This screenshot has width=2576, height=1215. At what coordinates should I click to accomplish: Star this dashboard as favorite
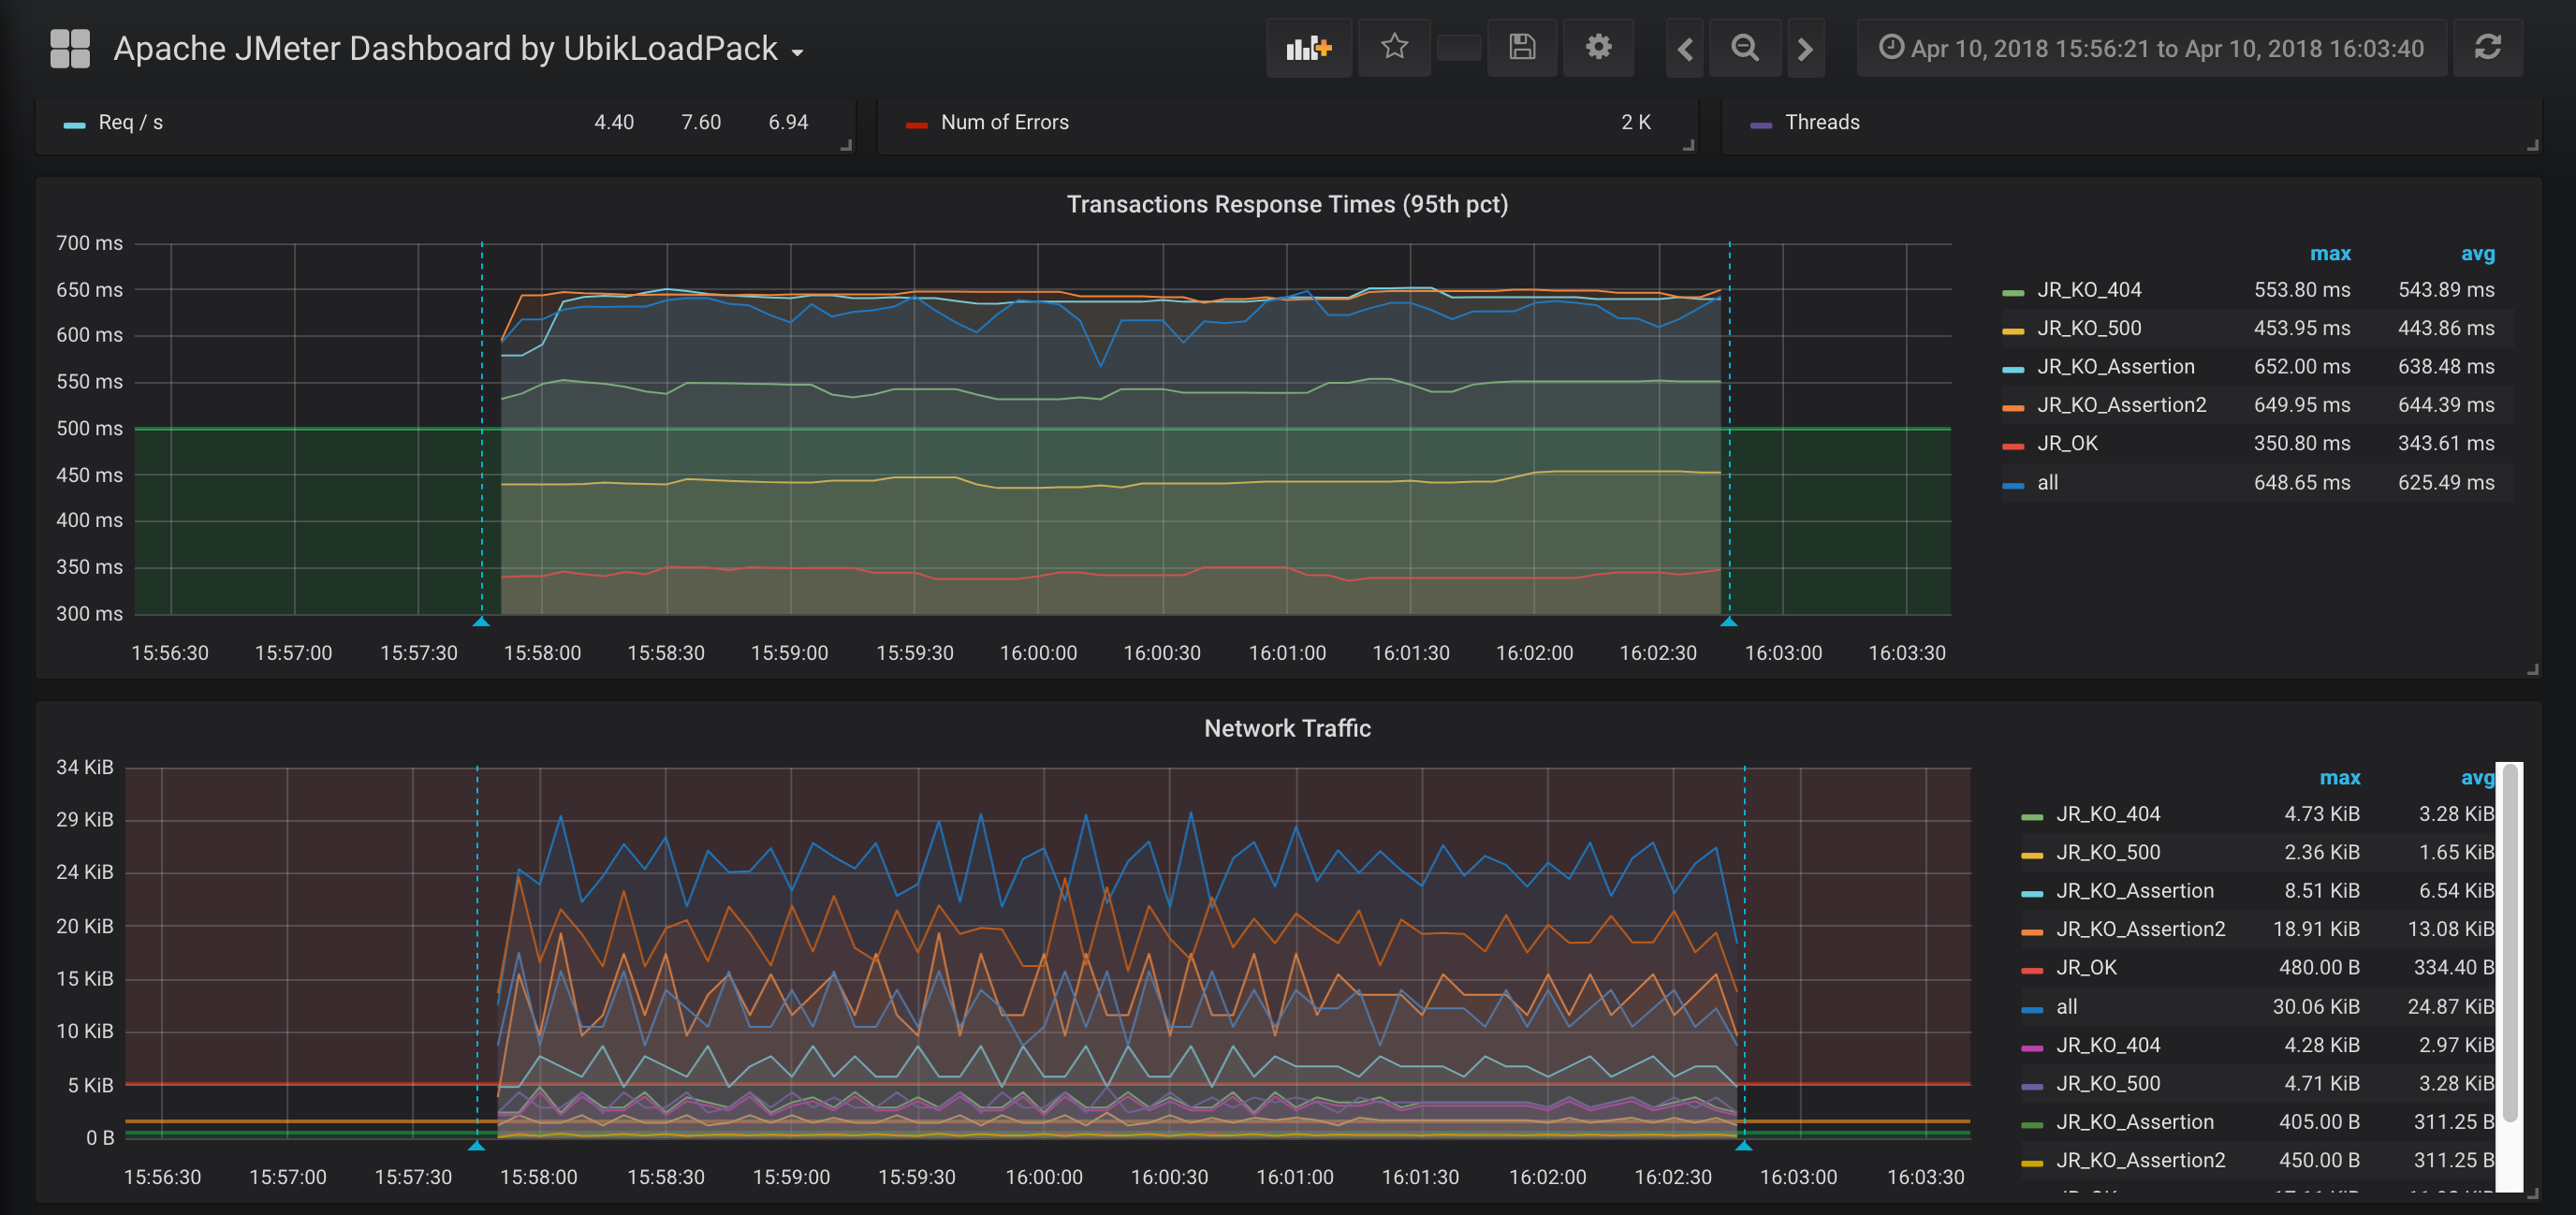click(1394, 47)
